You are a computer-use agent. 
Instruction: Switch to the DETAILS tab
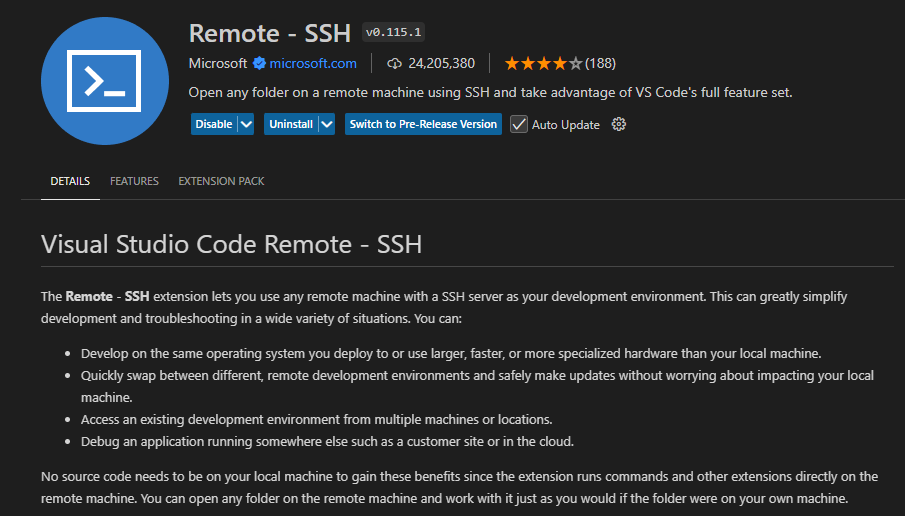point(70,181)
